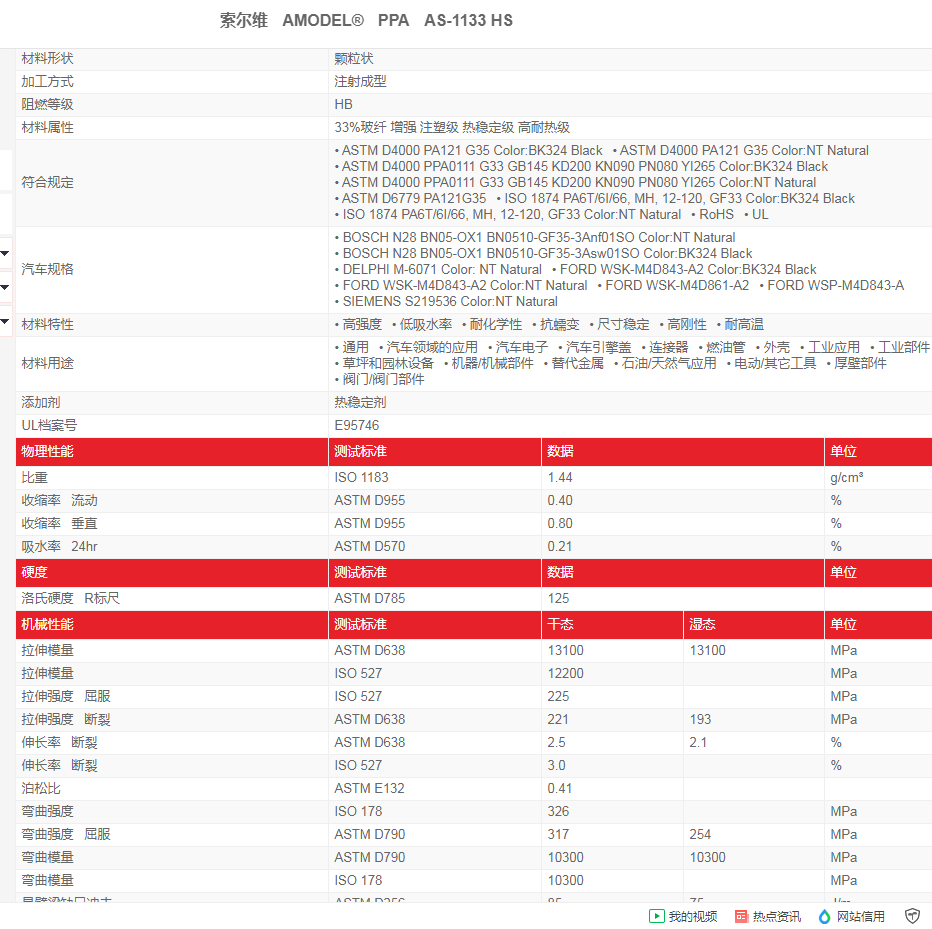Select the wet elongation value 2.1
The height and width of the screenshot is (929, 932).
pos(698,742)
